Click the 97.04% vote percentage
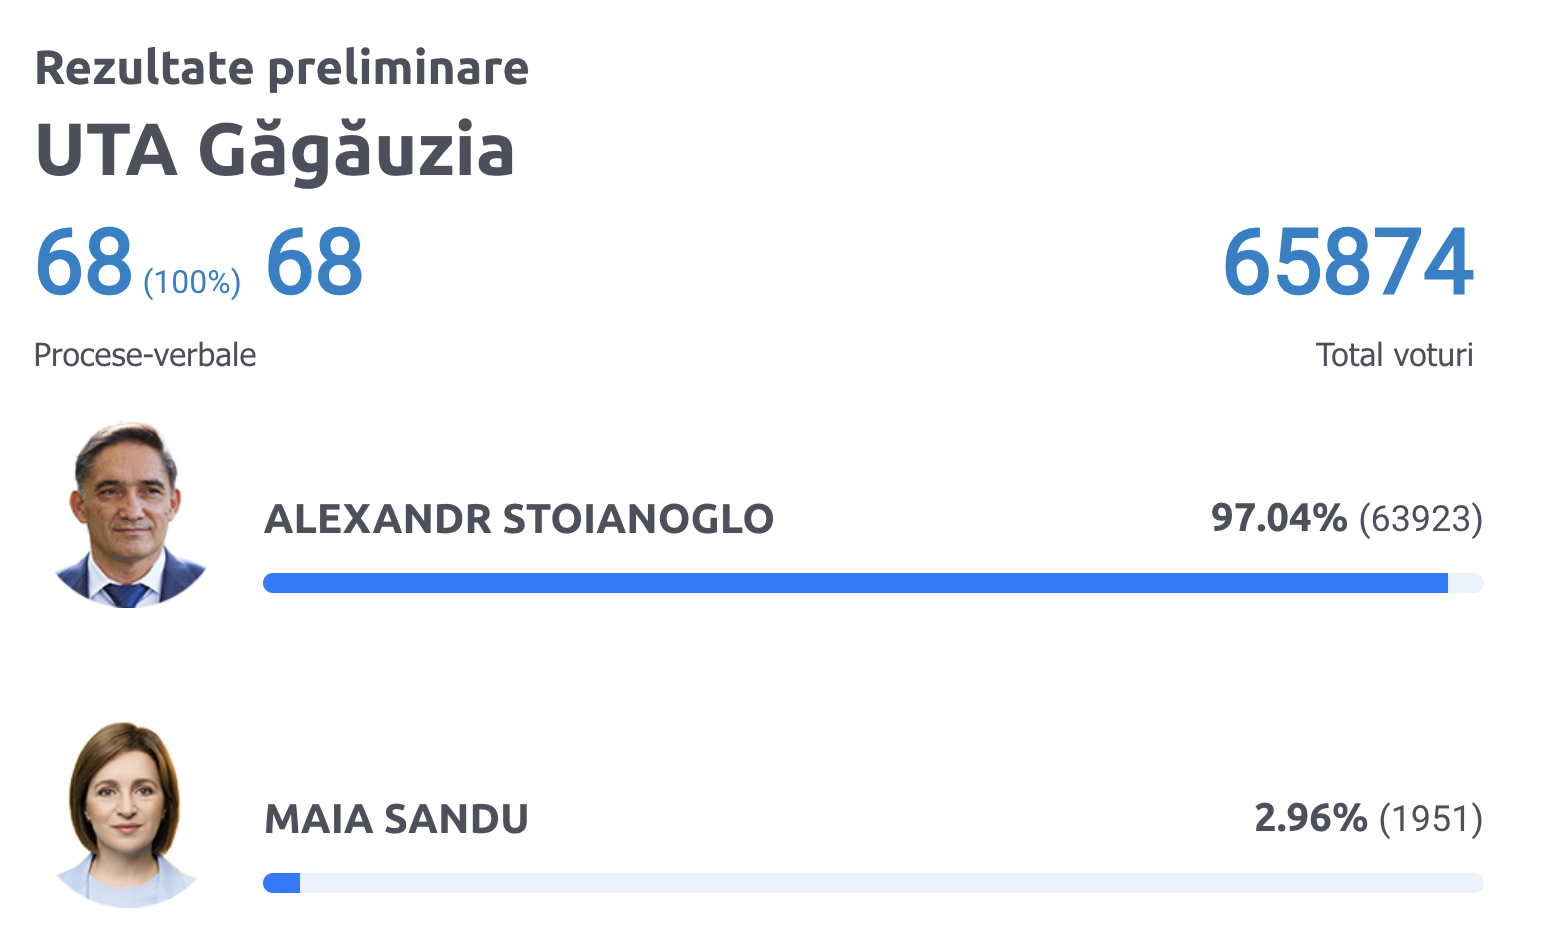This screenshot has width=1562, height=952. click(1279, 518)
